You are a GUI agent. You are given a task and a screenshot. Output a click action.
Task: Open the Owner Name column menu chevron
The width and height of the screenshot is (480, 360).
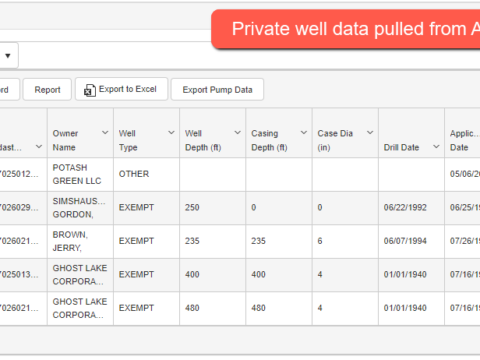click(105, 133)
